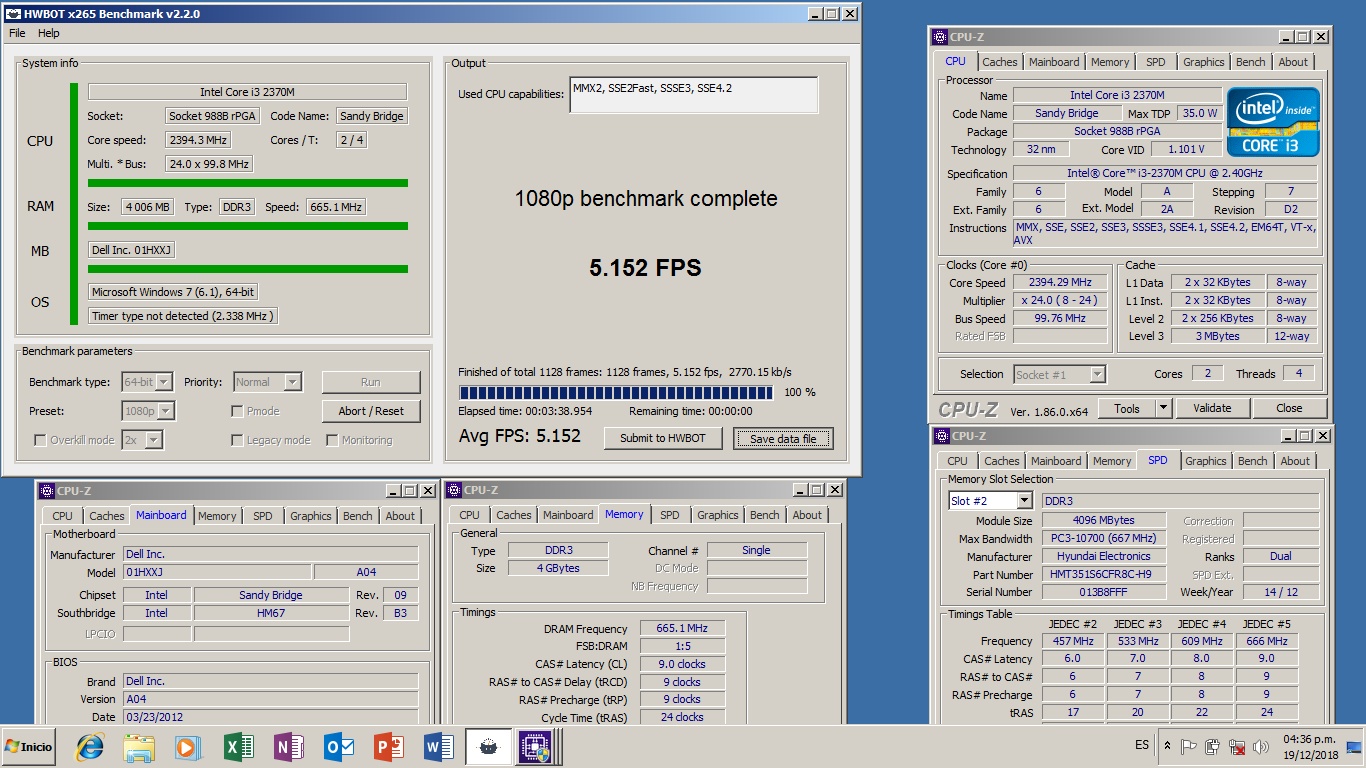Open Excel from the taskbar
Image resolution: width=1366 pixels, height=768 pixels.
point(240,746)
